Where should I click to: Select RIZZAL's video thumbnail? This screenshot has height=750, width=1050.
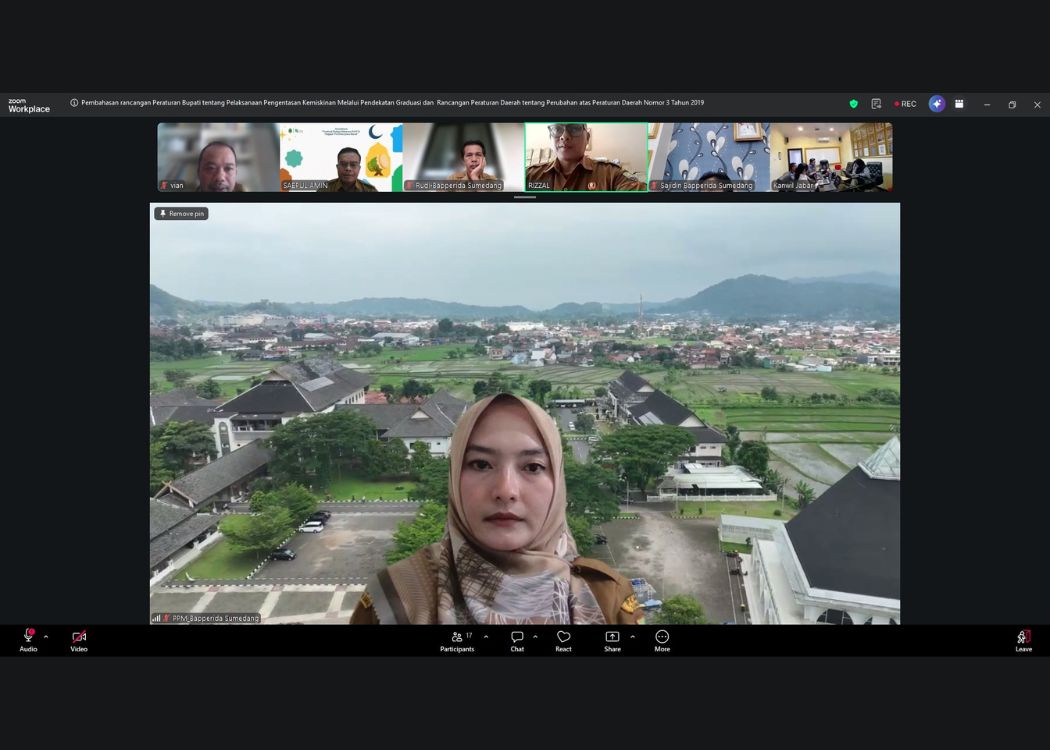[586, 156]
